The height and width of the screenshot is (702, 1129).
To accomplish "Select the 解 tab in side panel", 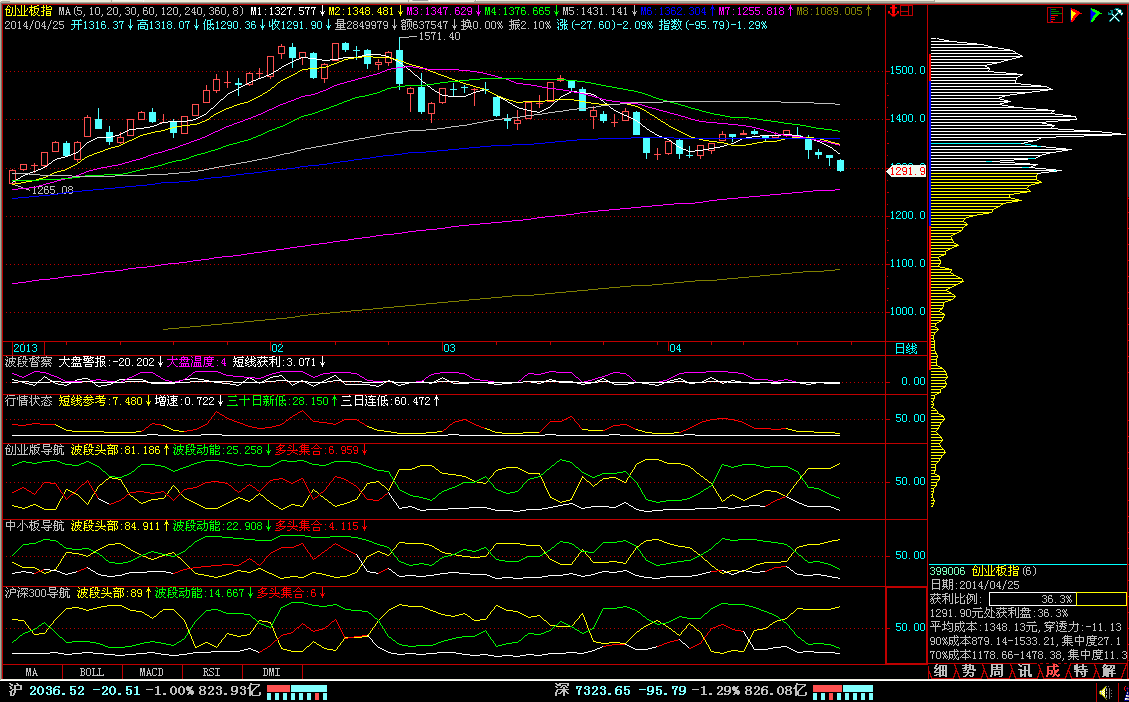I will click(x=1109, y=670).
